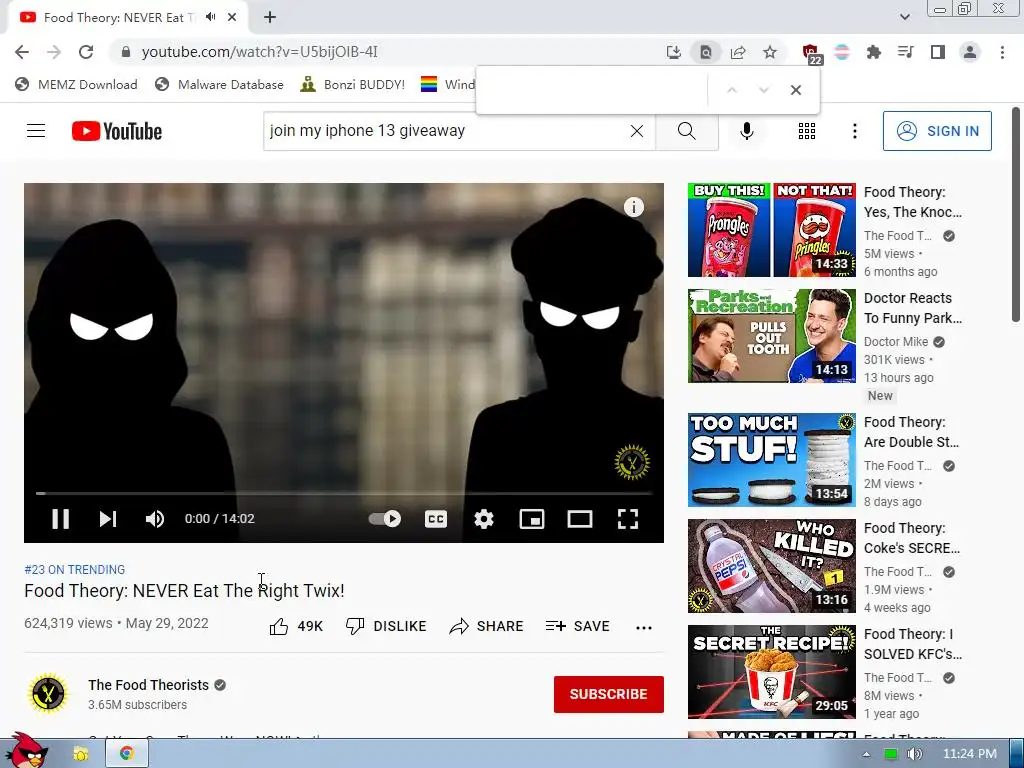This screenshot has height=768, width=1024.
Task: Enter fullscreen mode
Action: point(628,519)
